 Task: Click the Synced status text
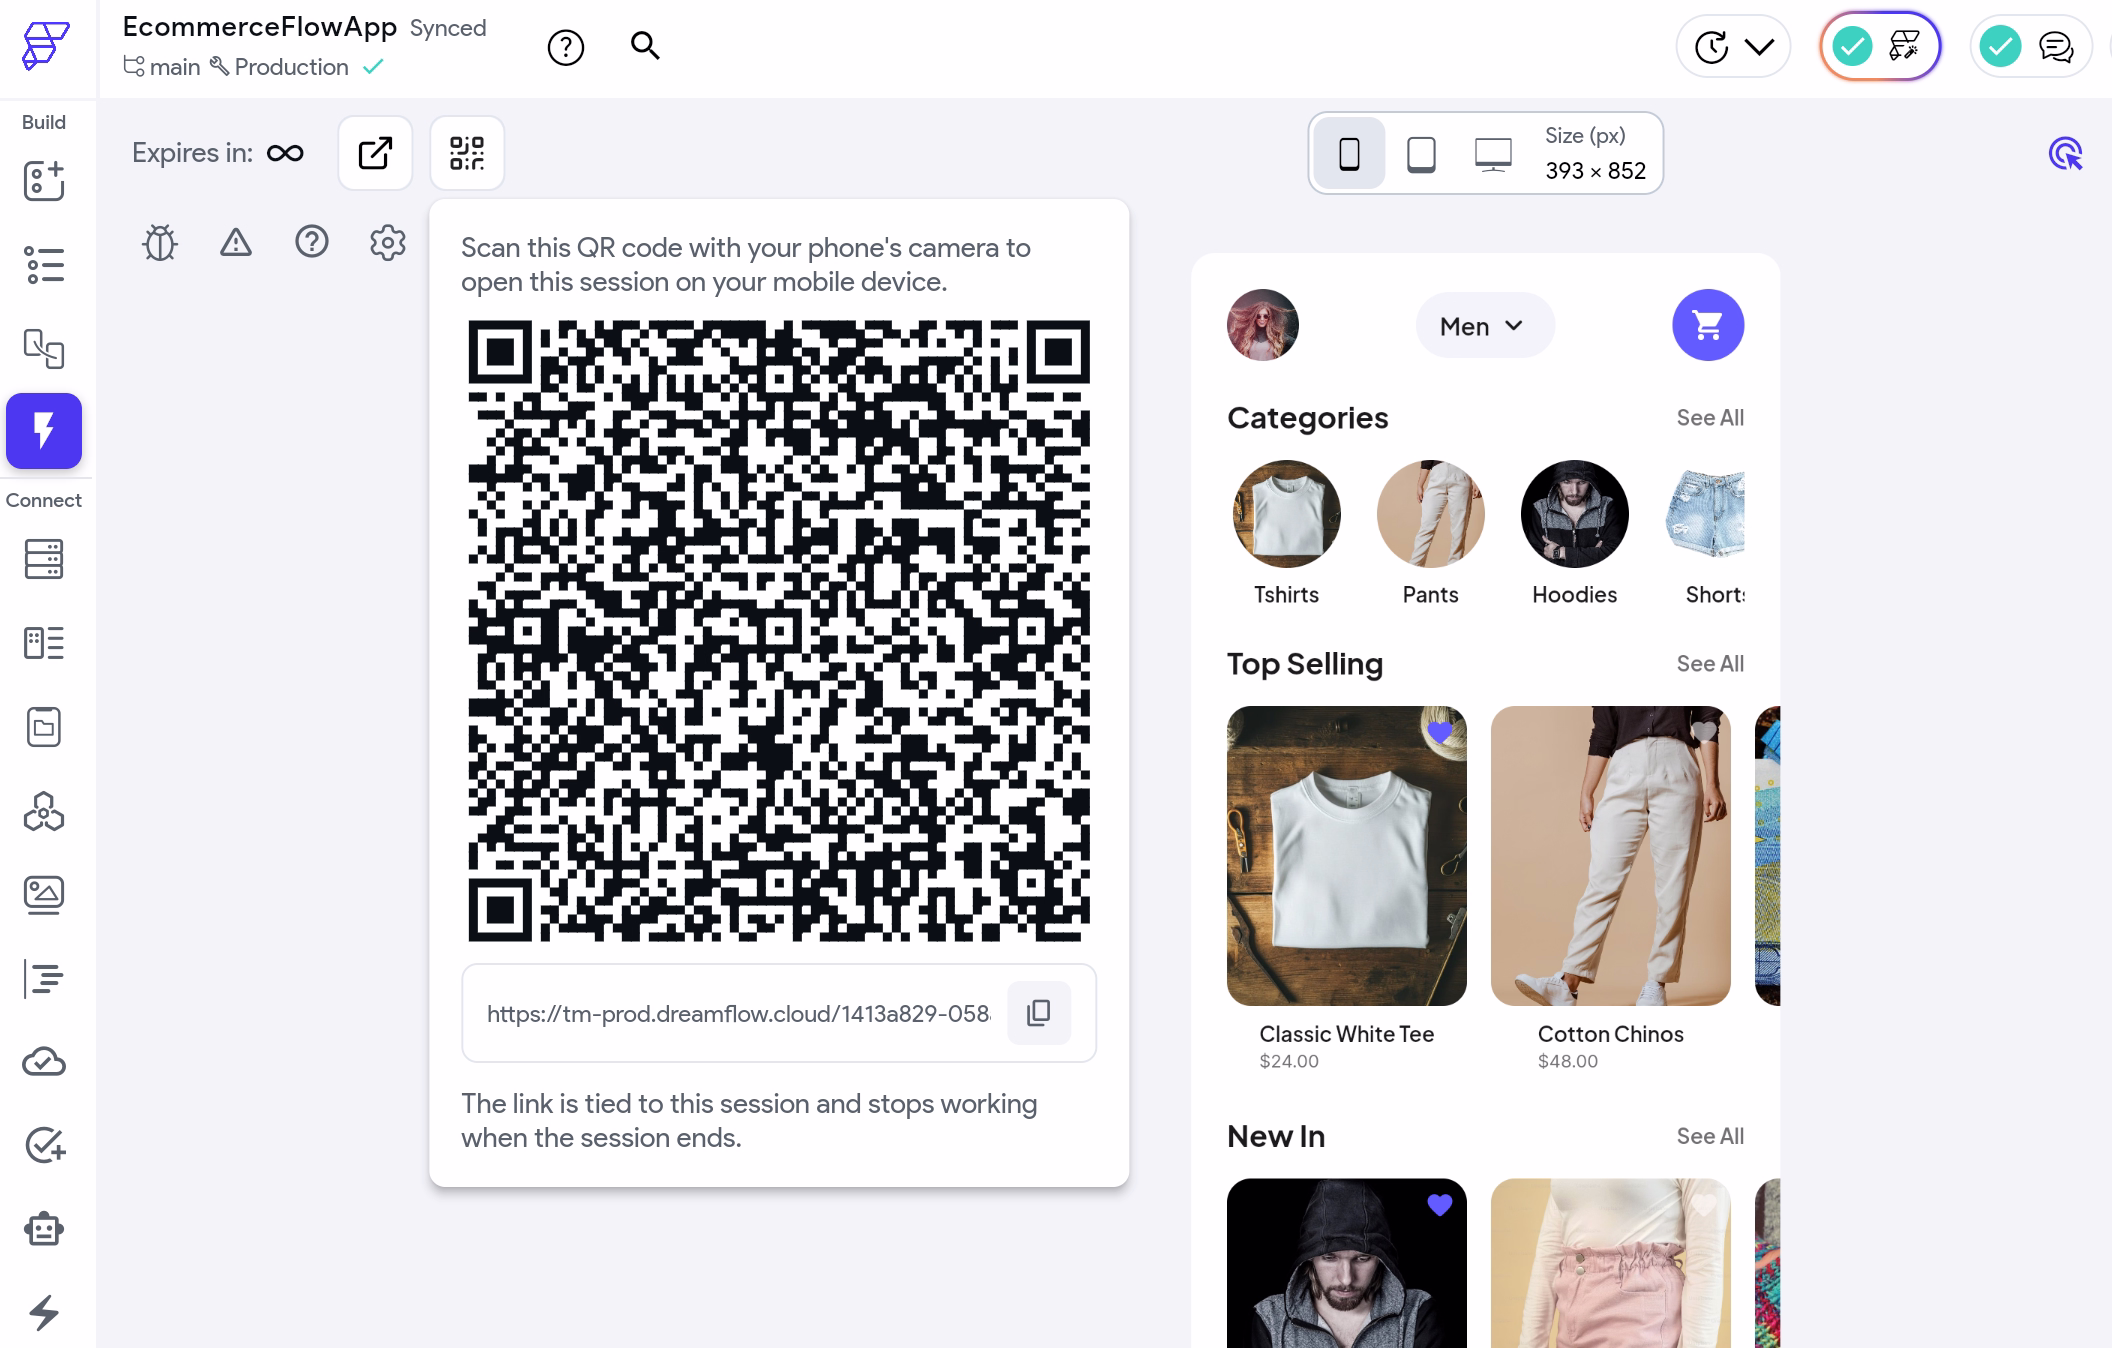pos(448,28)
